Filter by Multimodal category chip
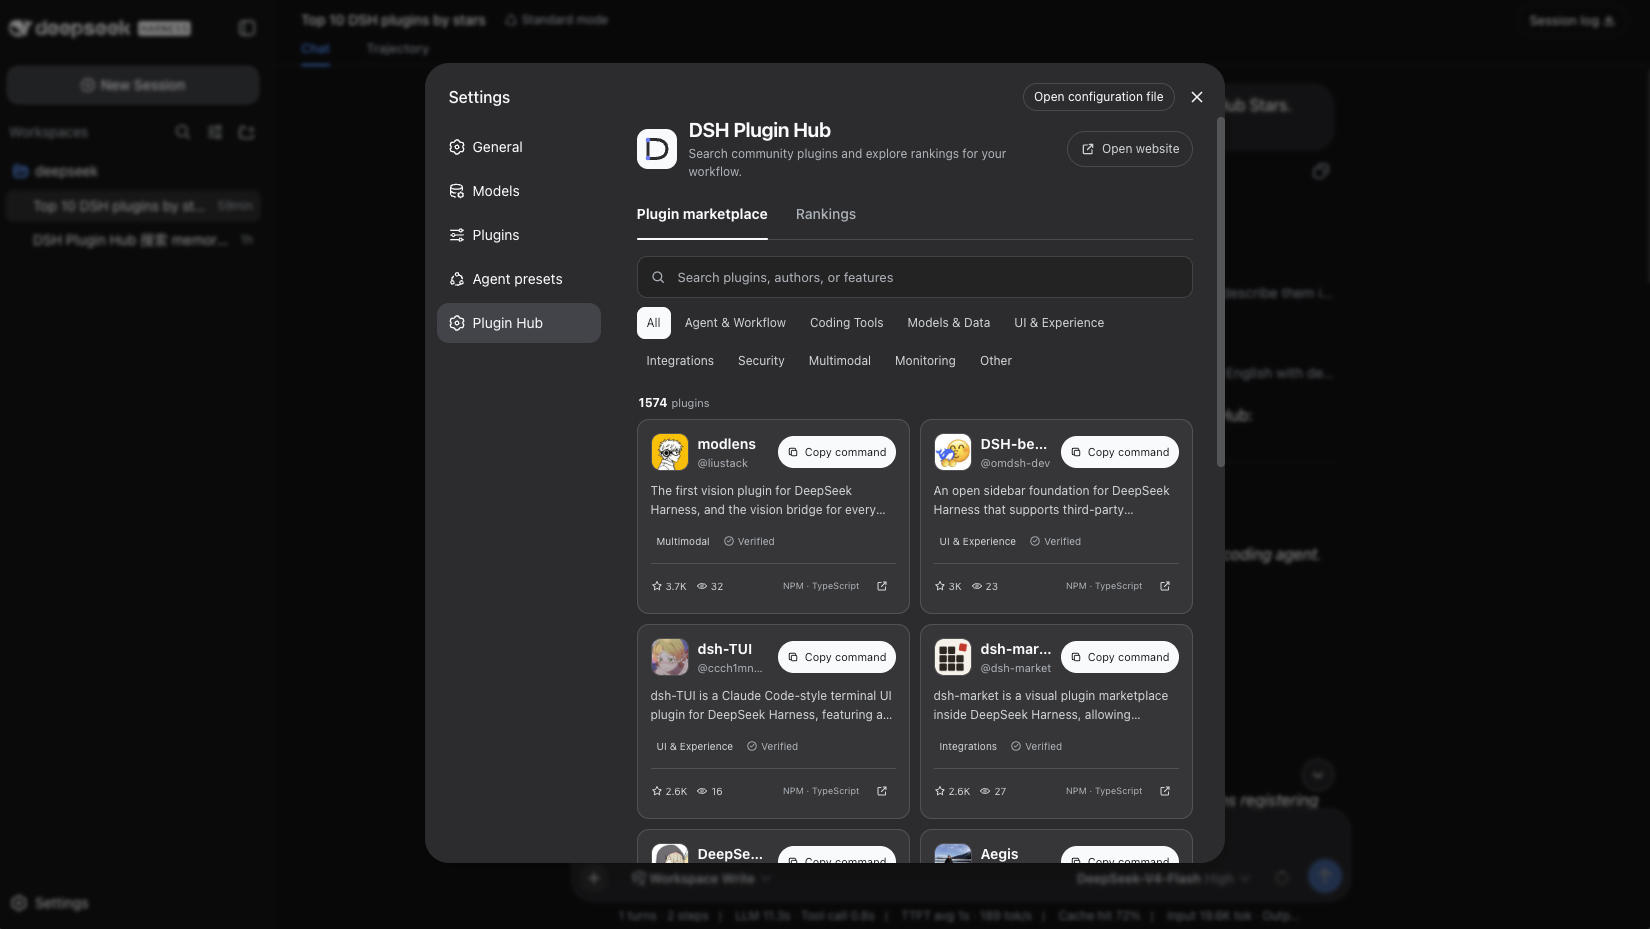The image size is (1650, 929). click(839, 361)
